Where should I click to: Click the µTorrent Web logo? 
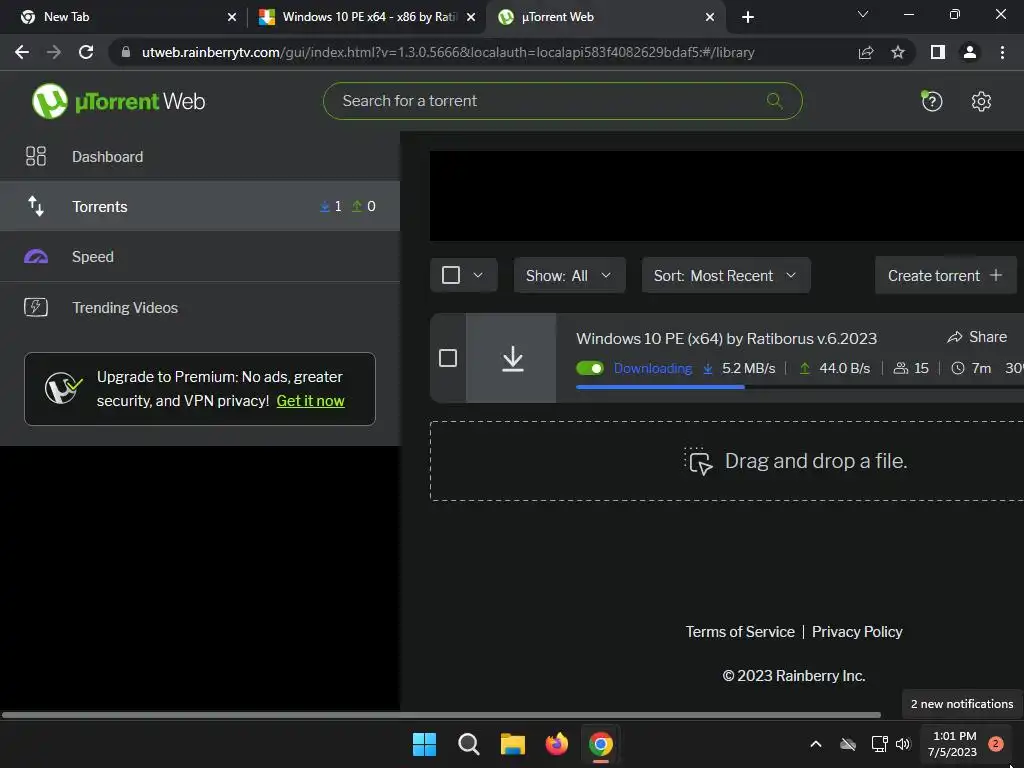coord(118,101)
